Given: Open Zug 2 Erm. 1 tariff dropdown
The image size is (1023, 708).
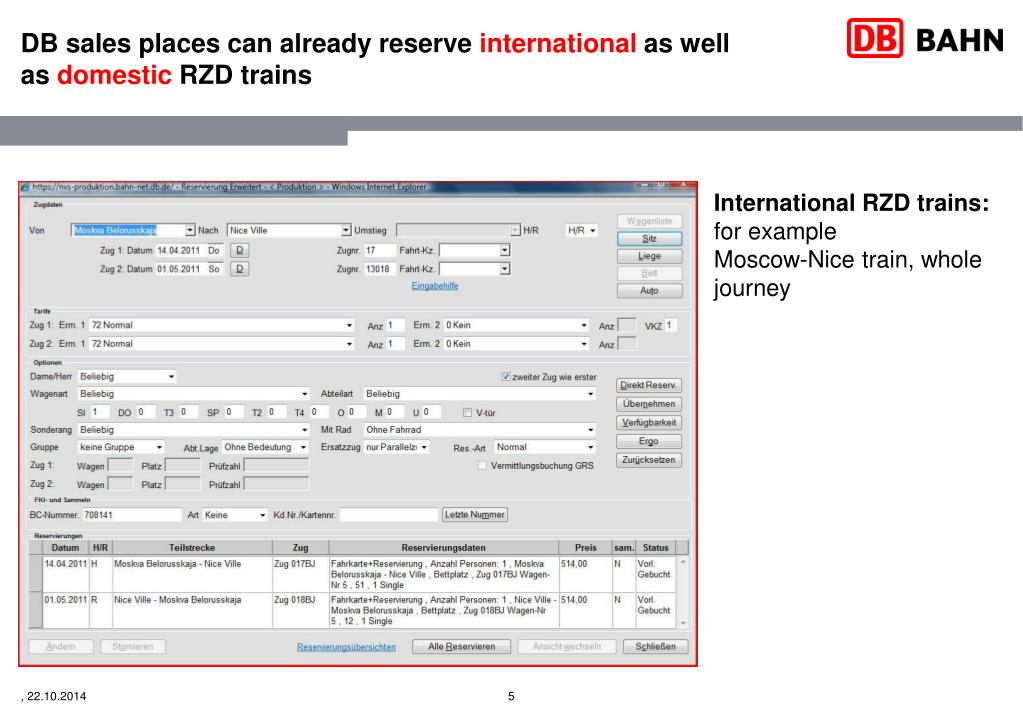Looking at the screenshot, I should coord(349,344).
